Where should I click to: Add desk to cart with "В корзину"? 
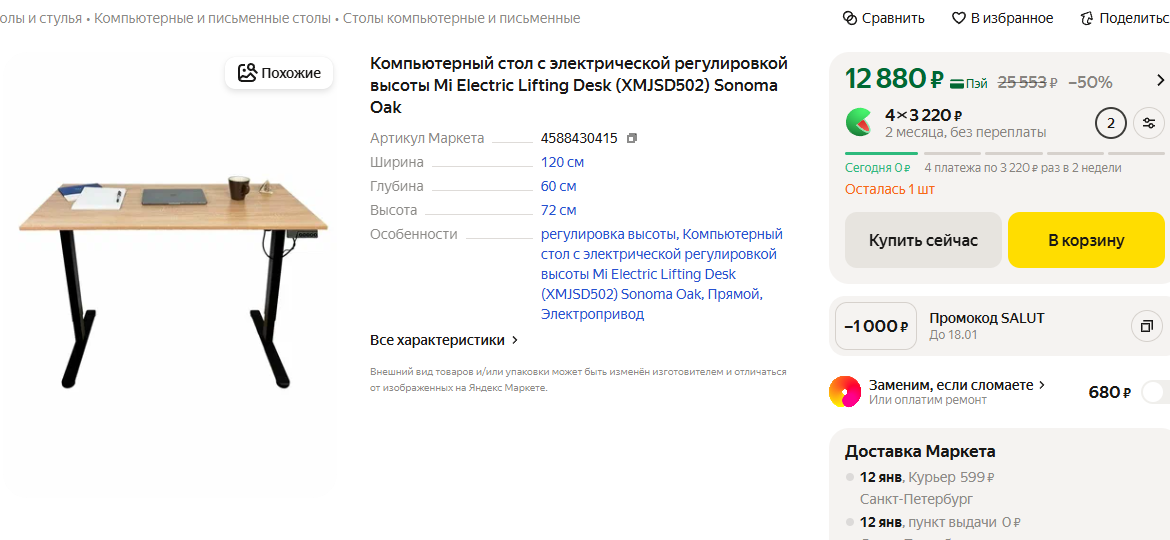[1086, 240]
